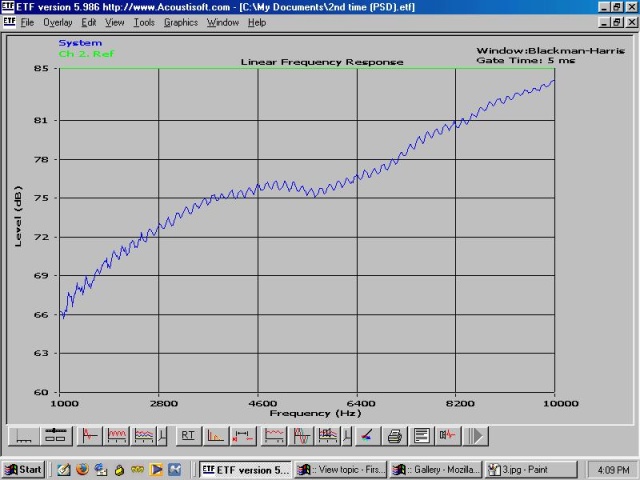Click the energy decay curve toolbar icon

[x=216, y=436]
